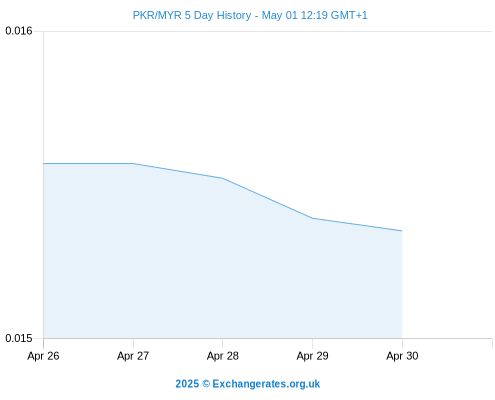Click the copyright symbol in footer
The height and width of the screenshot is (400, 495).
206,384
